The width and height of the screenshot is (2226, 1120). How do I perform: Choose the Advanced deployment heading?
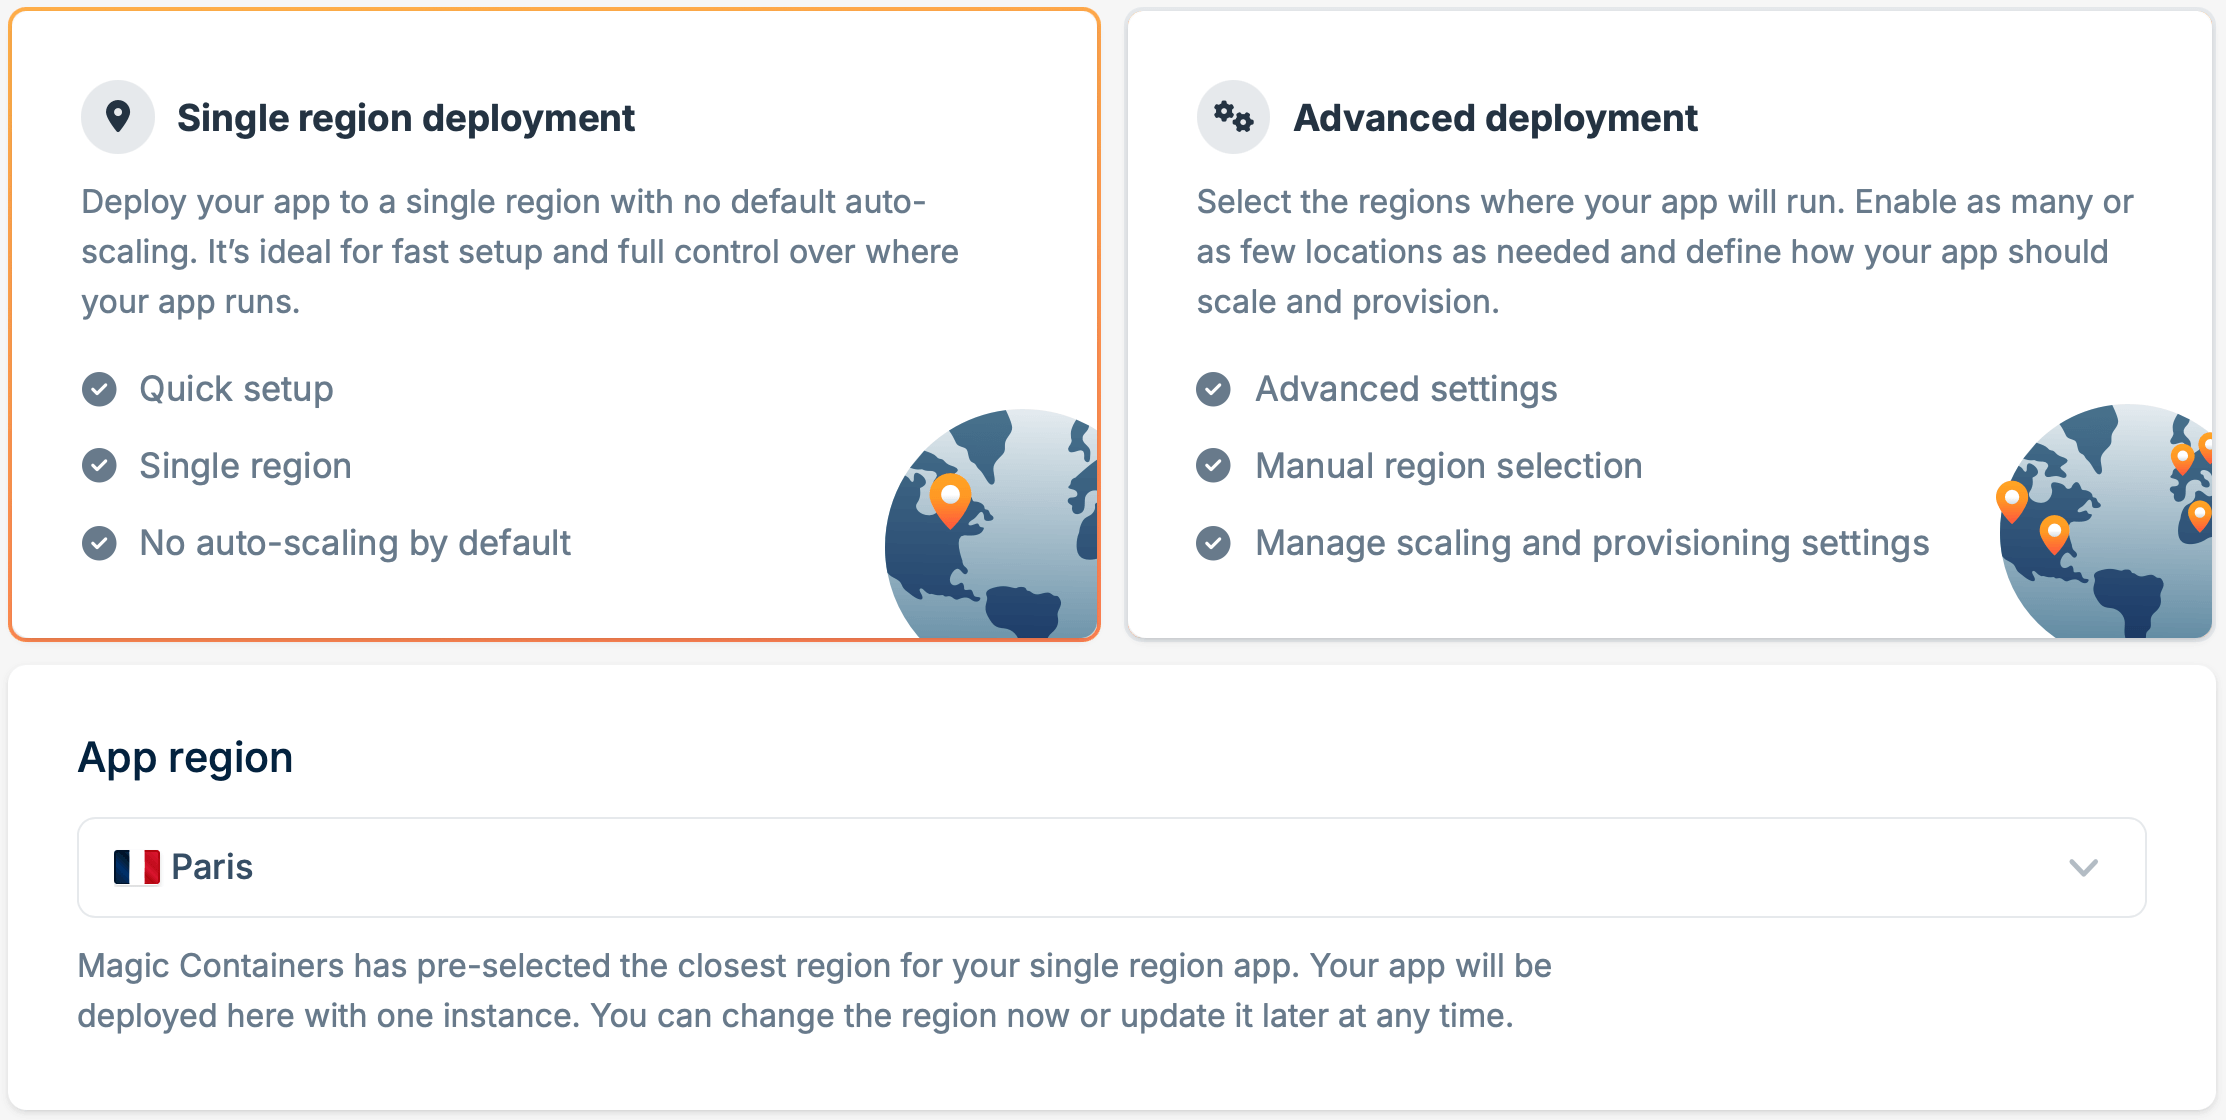click(x=1495, y=118)
